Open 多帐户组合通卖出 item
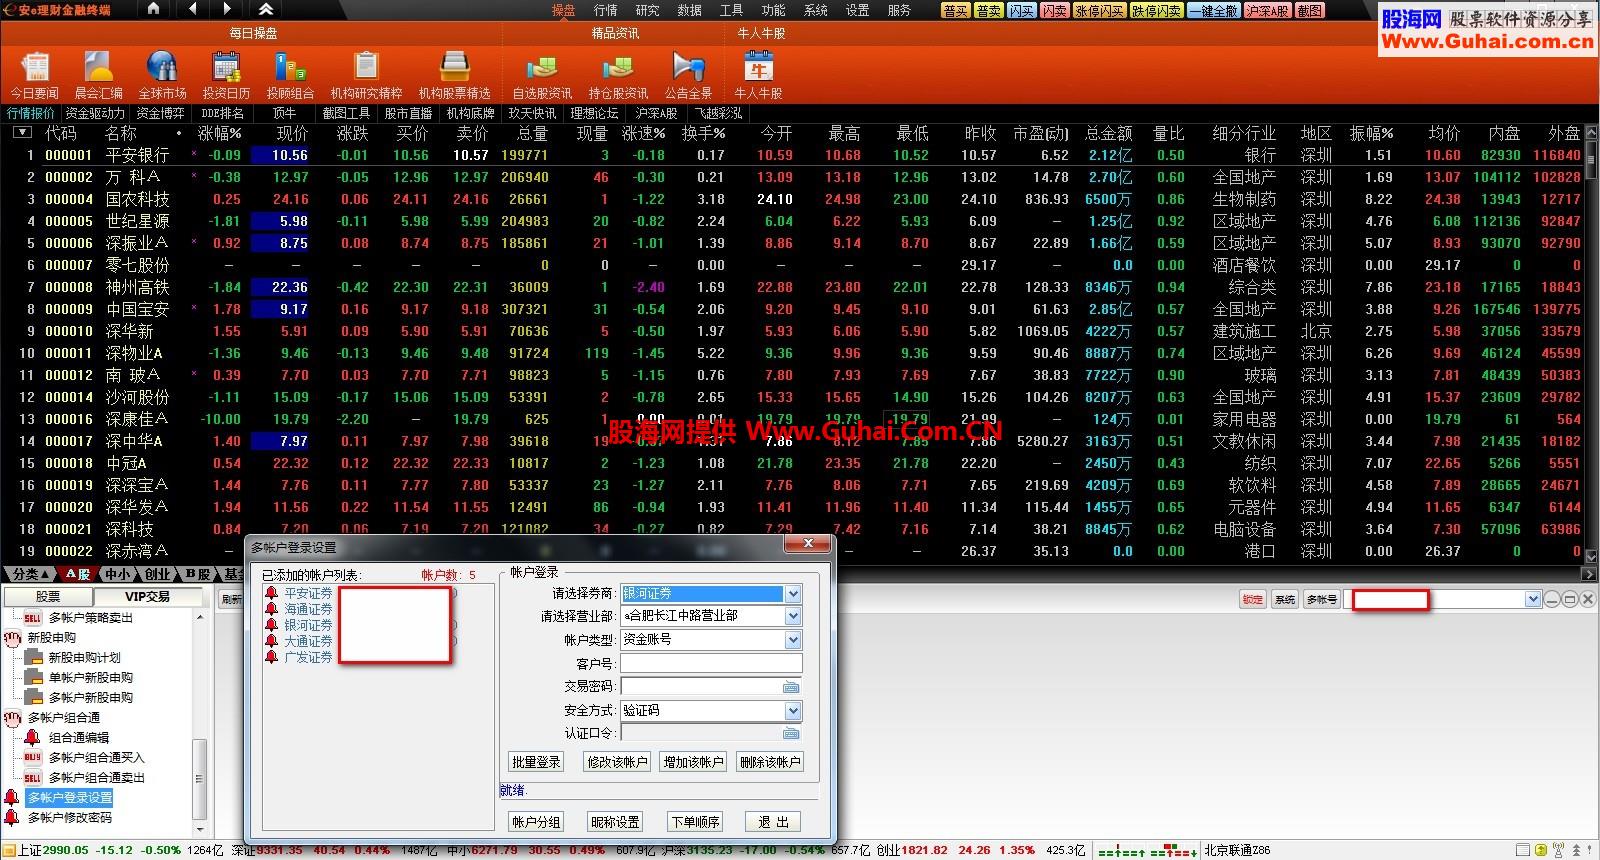Screen dimensions: 1600x860 [x=96, y=777]
